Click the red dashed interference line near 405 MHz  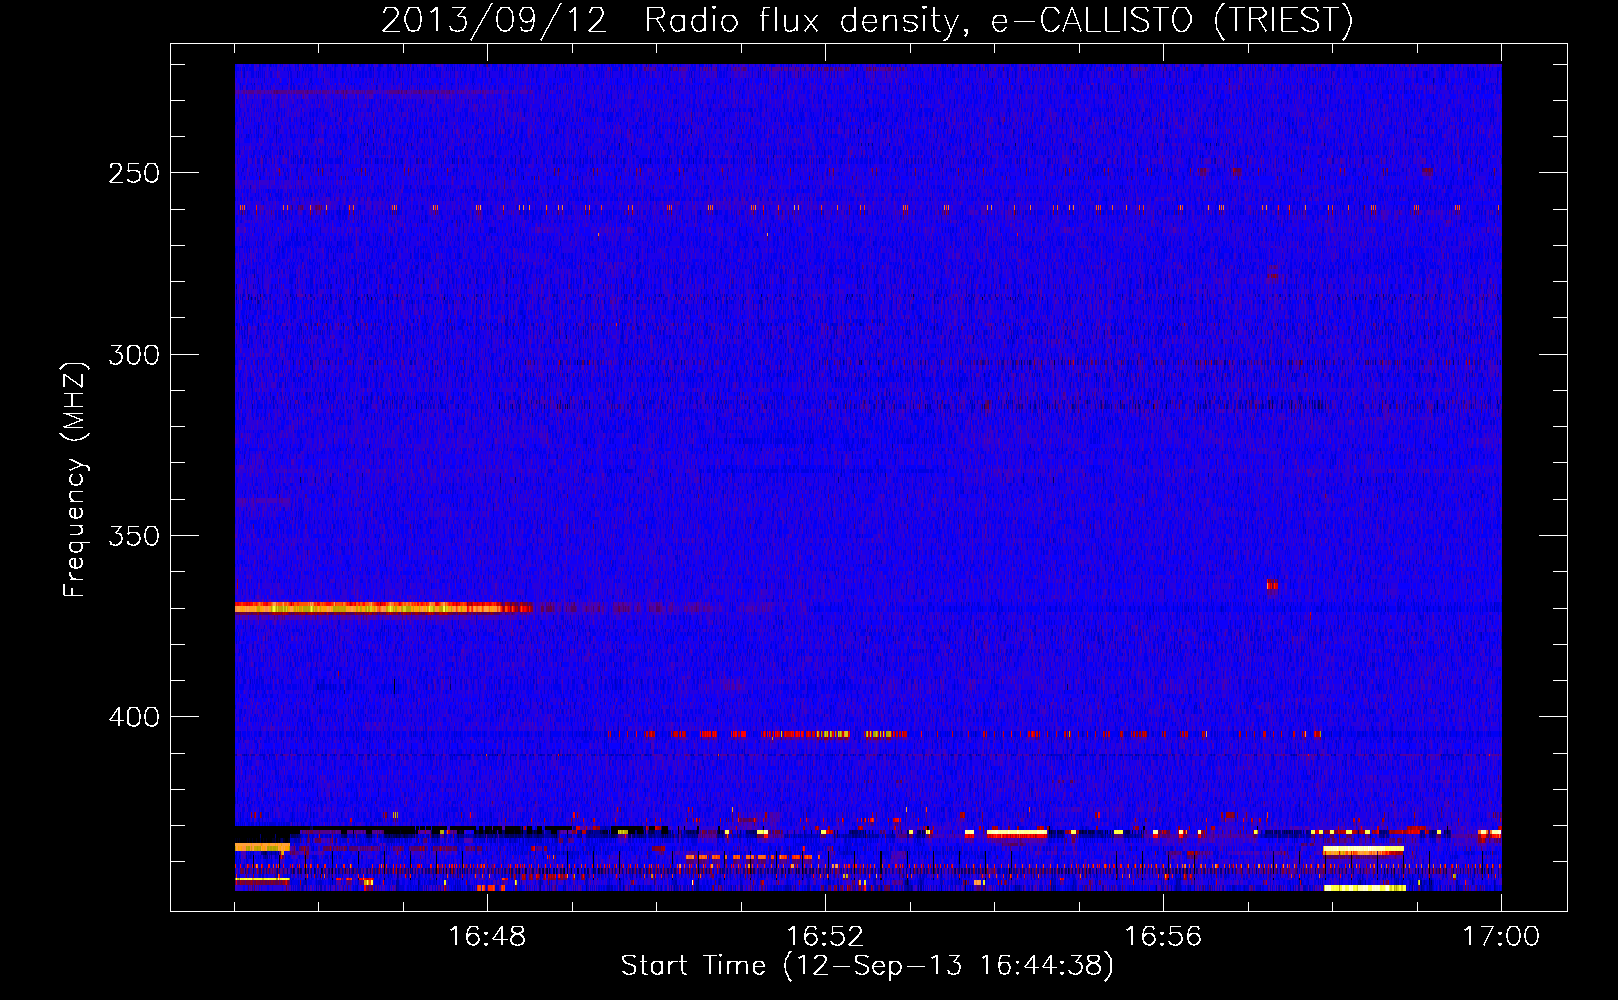coord(965,734)
